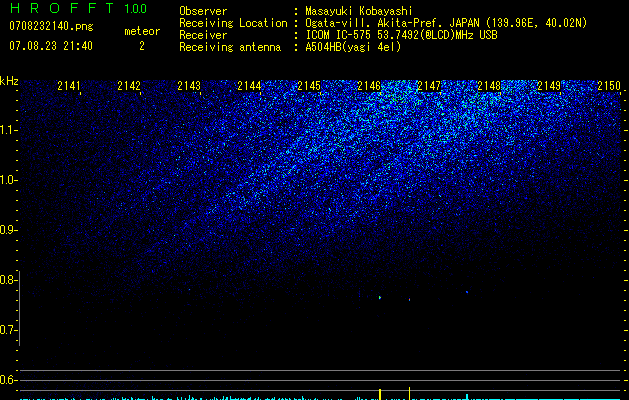
Task: Select the Ogata-vill. Akita-Pref. JAPAN location text
Action: coord(446,23)
